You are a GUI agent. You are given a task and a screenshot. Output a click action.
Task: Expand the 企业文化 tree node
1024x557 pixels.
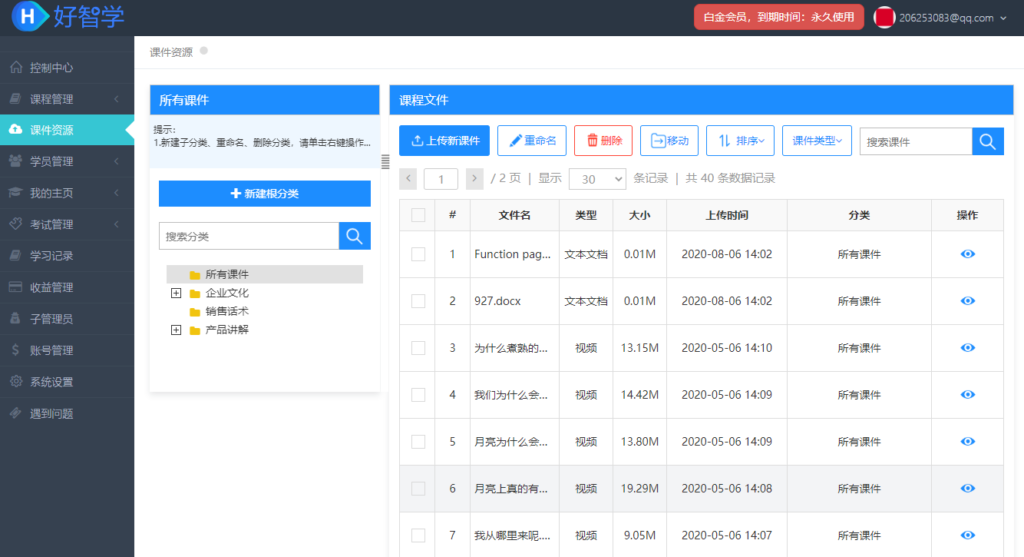176,293
